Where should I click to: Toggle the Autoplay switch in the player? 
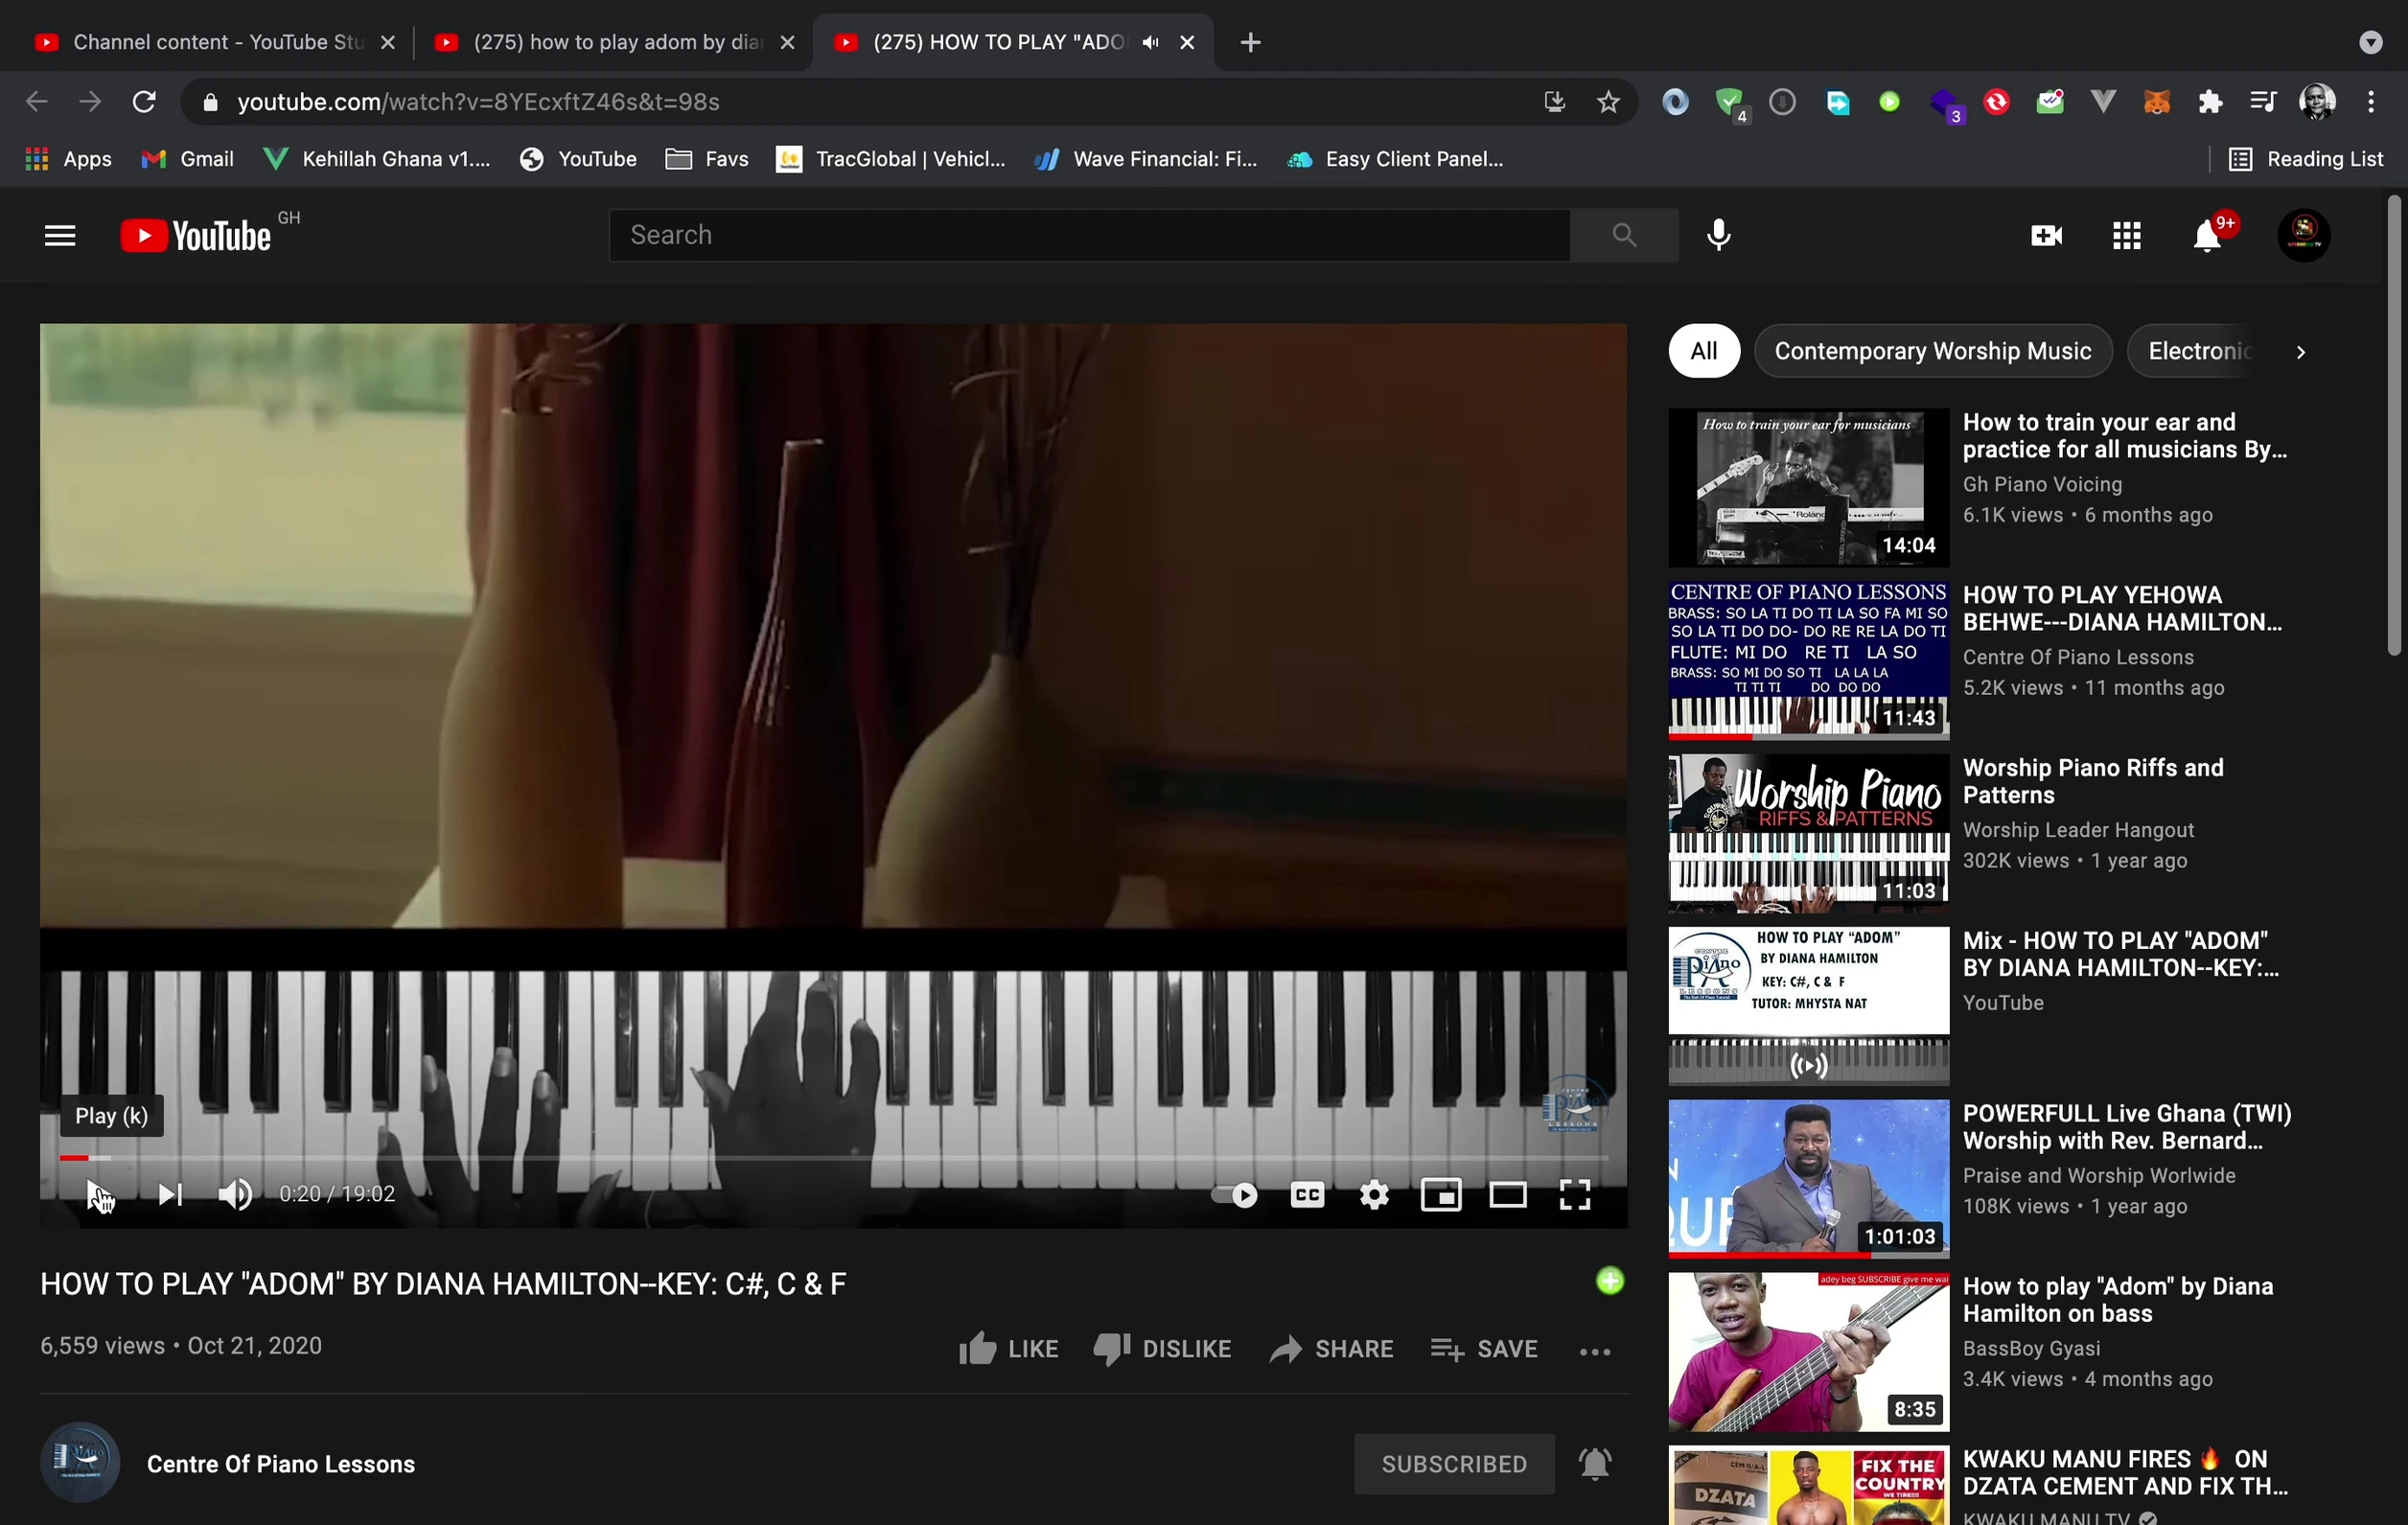click(1234, 1195)
